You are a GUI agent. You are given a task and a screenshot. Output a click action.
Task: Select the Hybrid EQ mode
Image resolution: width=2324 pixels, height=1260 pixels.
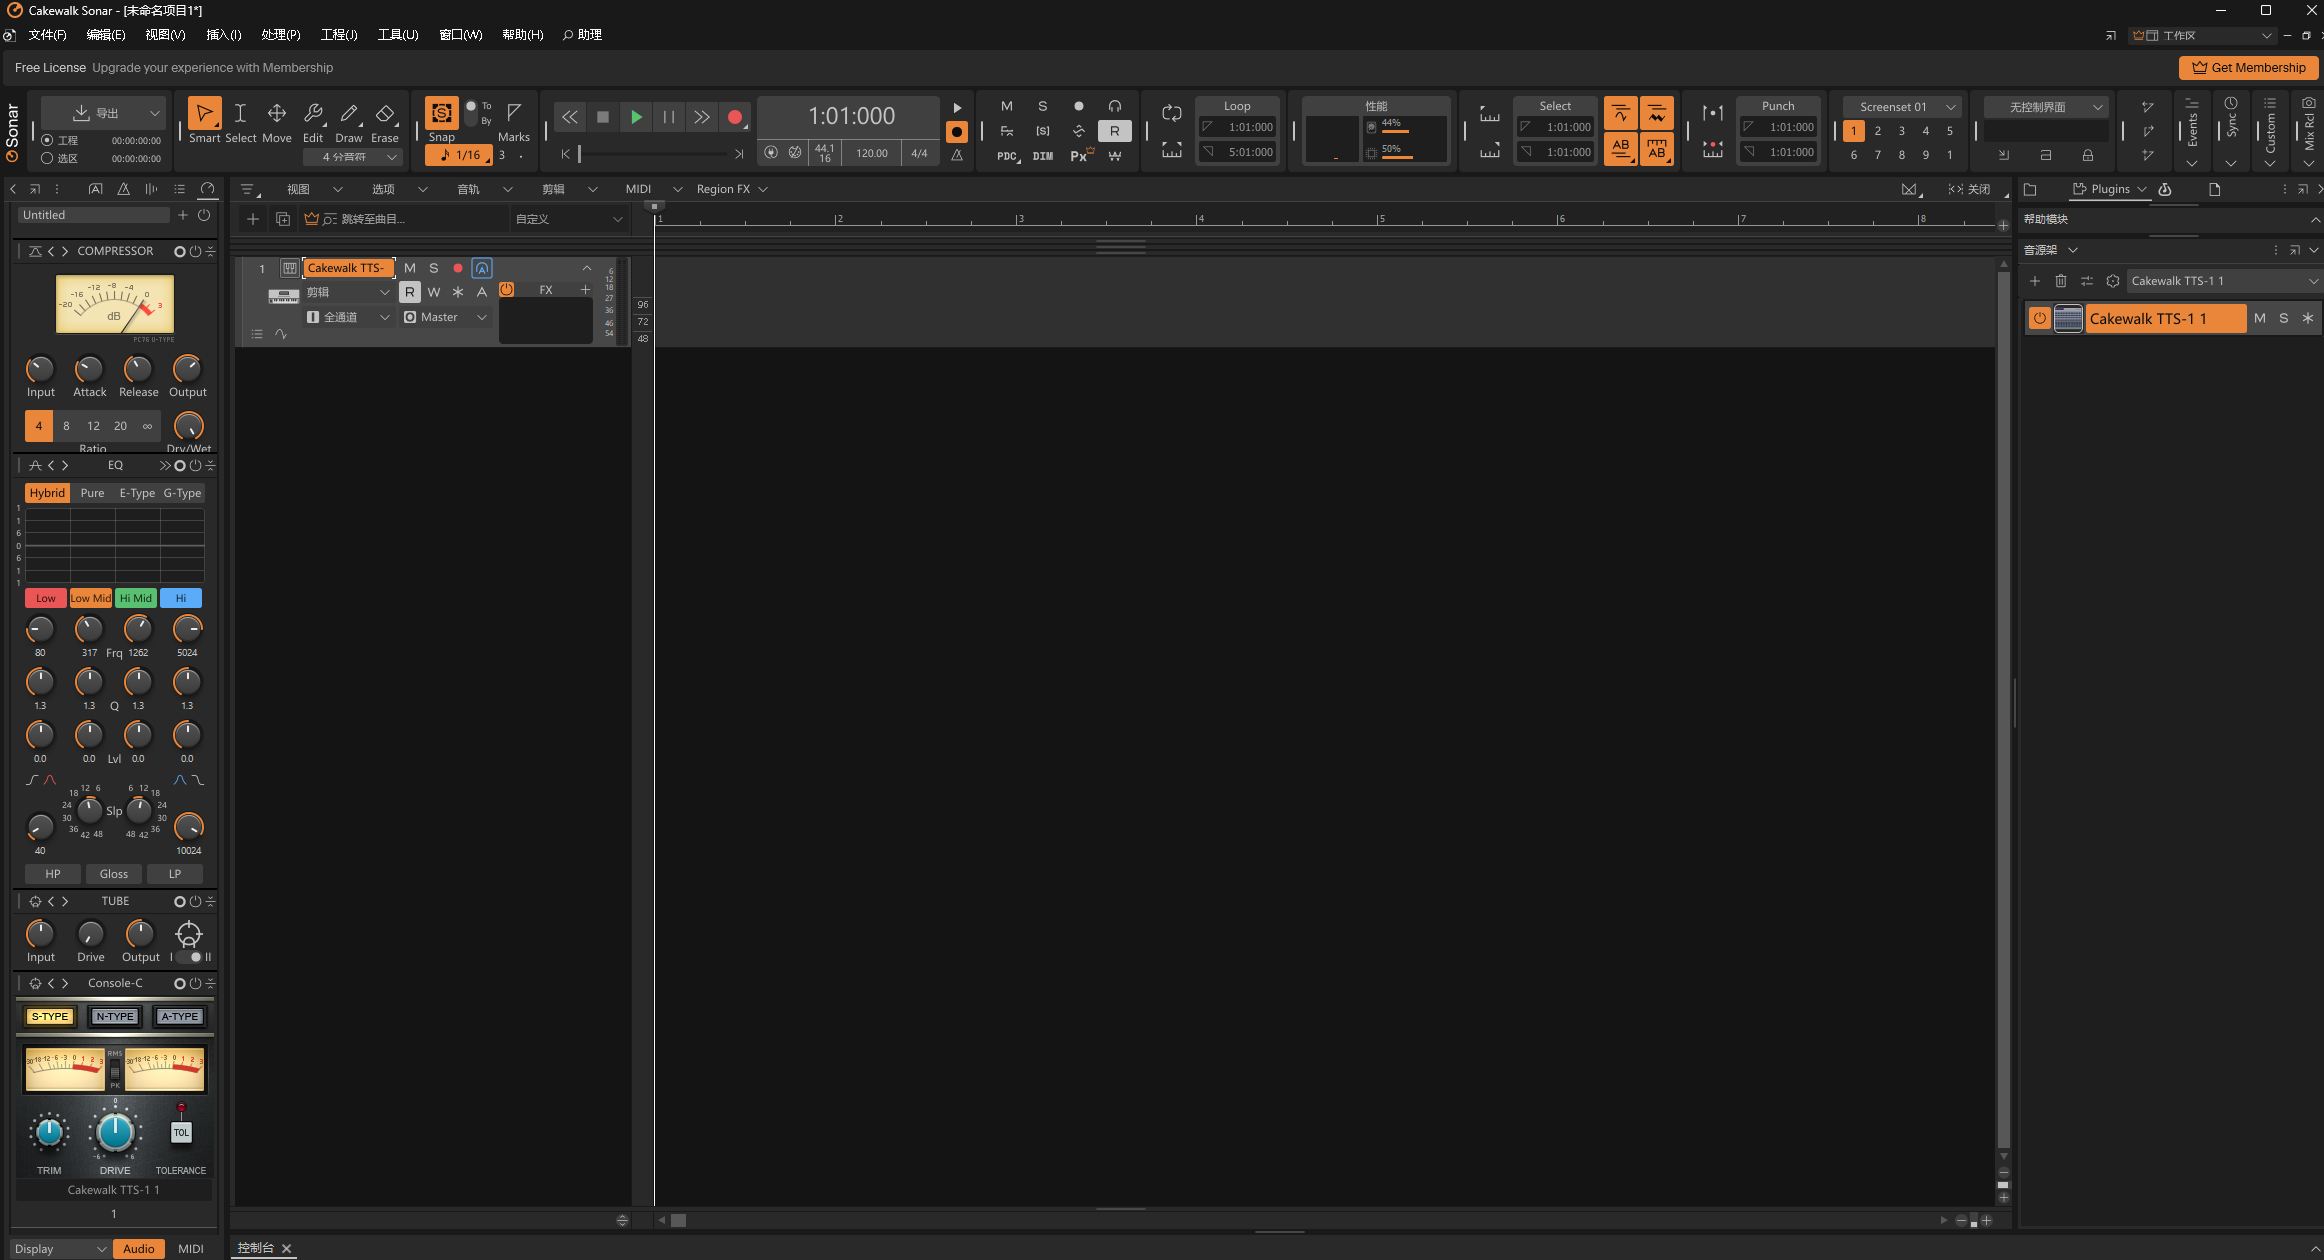click(x=47, y=493)
